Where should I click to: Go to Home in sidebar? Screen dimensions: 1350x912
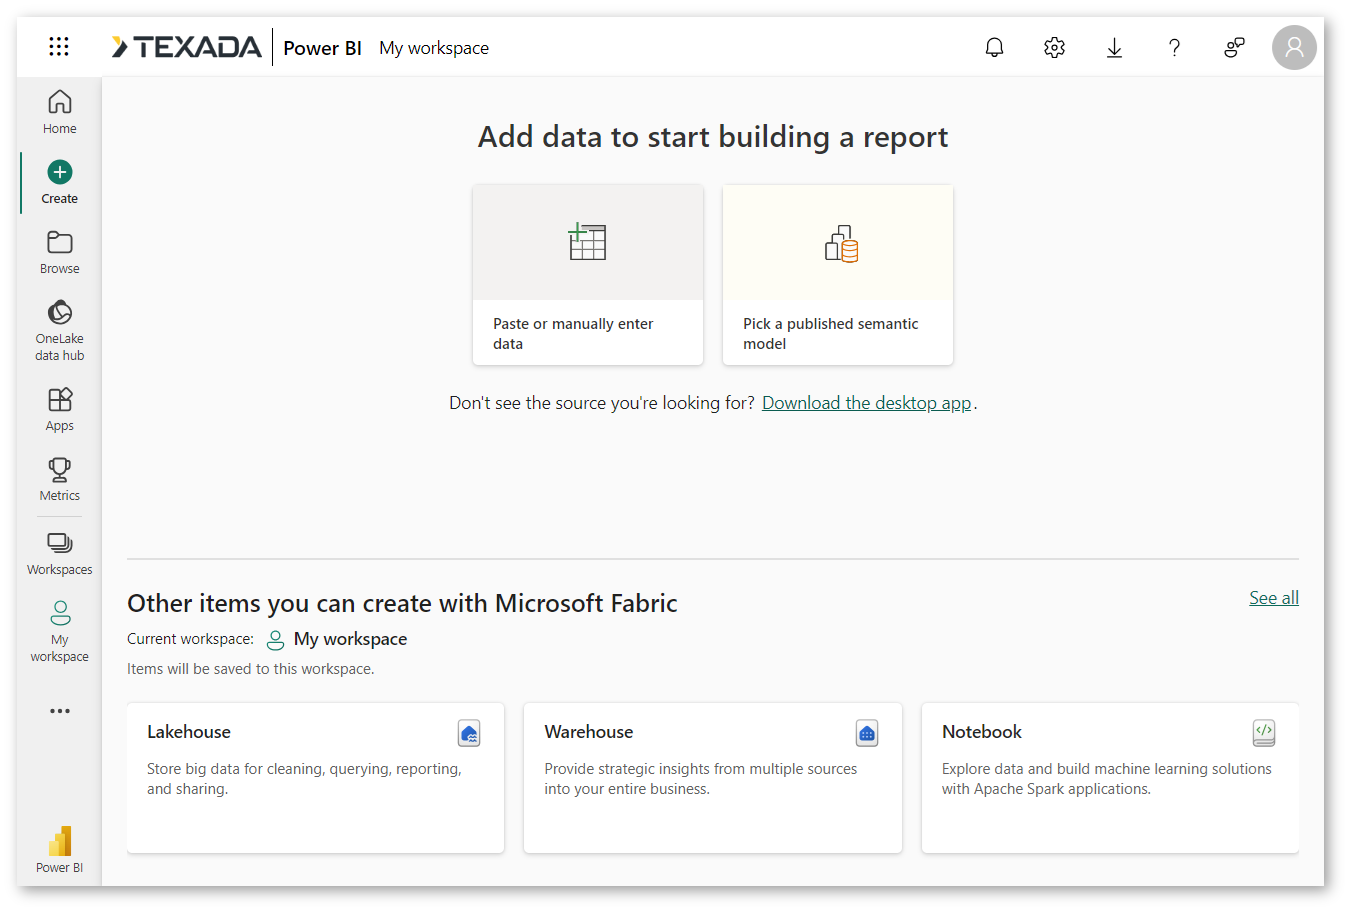pyautogui.click(x=60, y=112)
